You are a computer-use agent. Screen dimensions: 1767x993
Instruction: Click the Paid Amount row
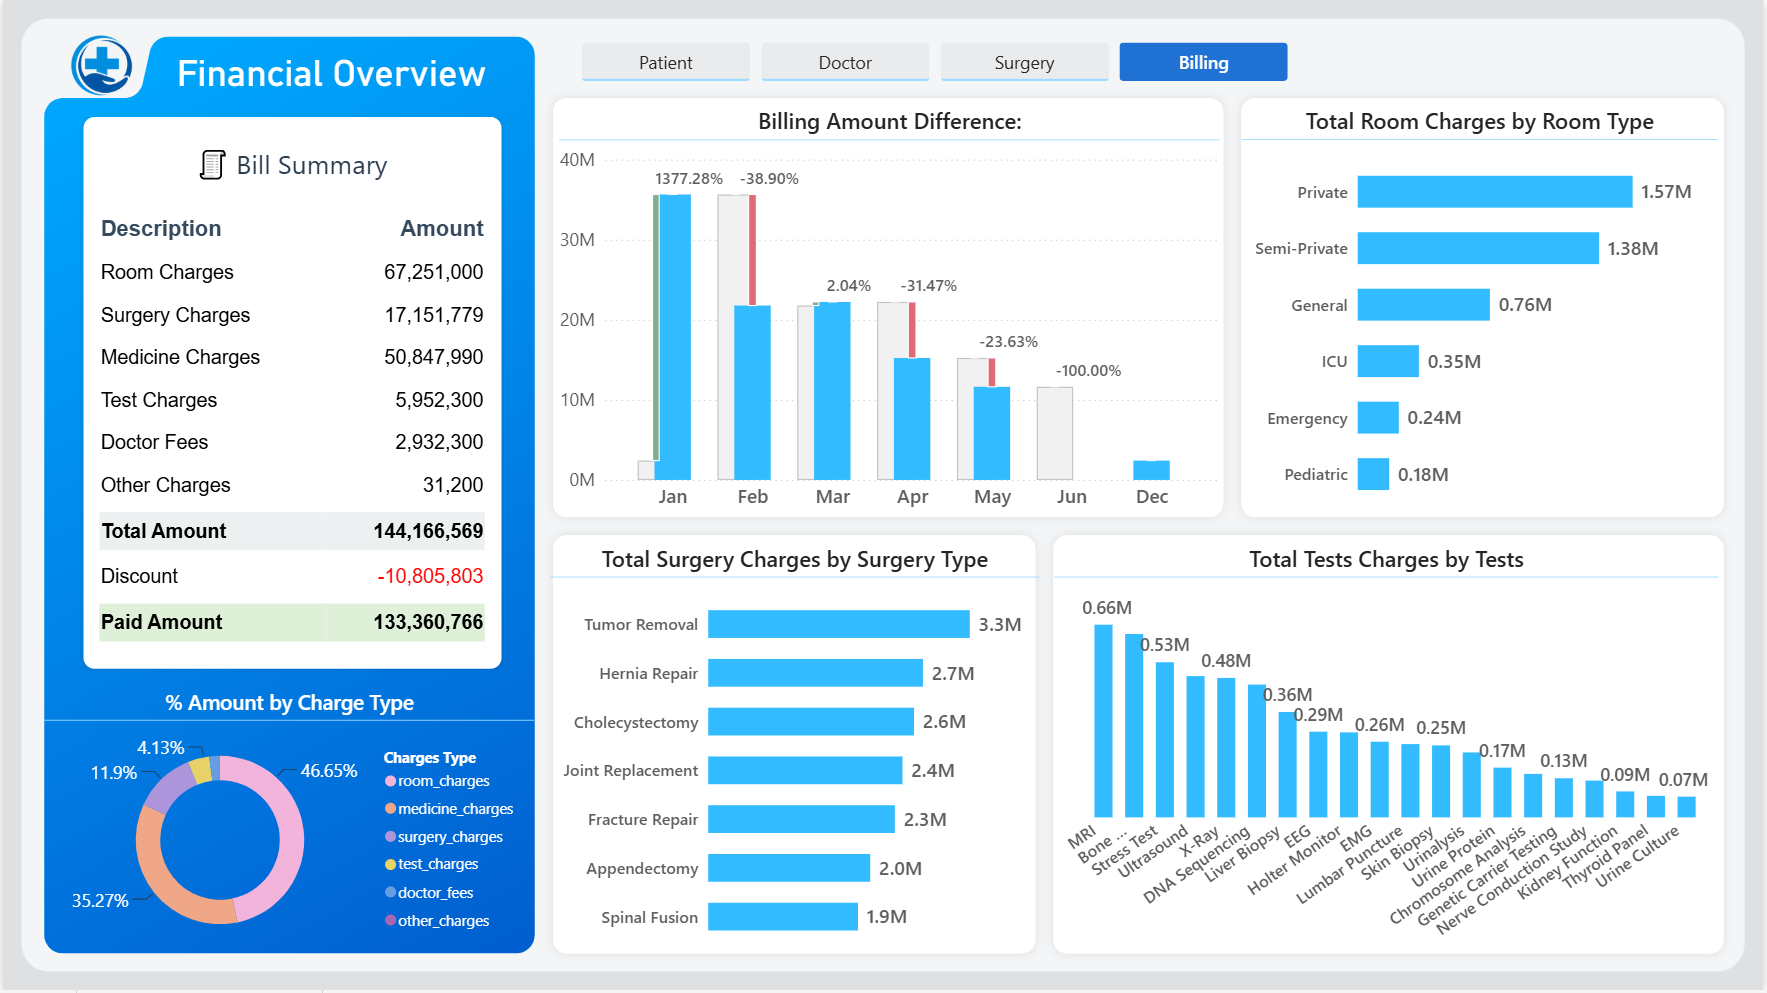(292, 622)
